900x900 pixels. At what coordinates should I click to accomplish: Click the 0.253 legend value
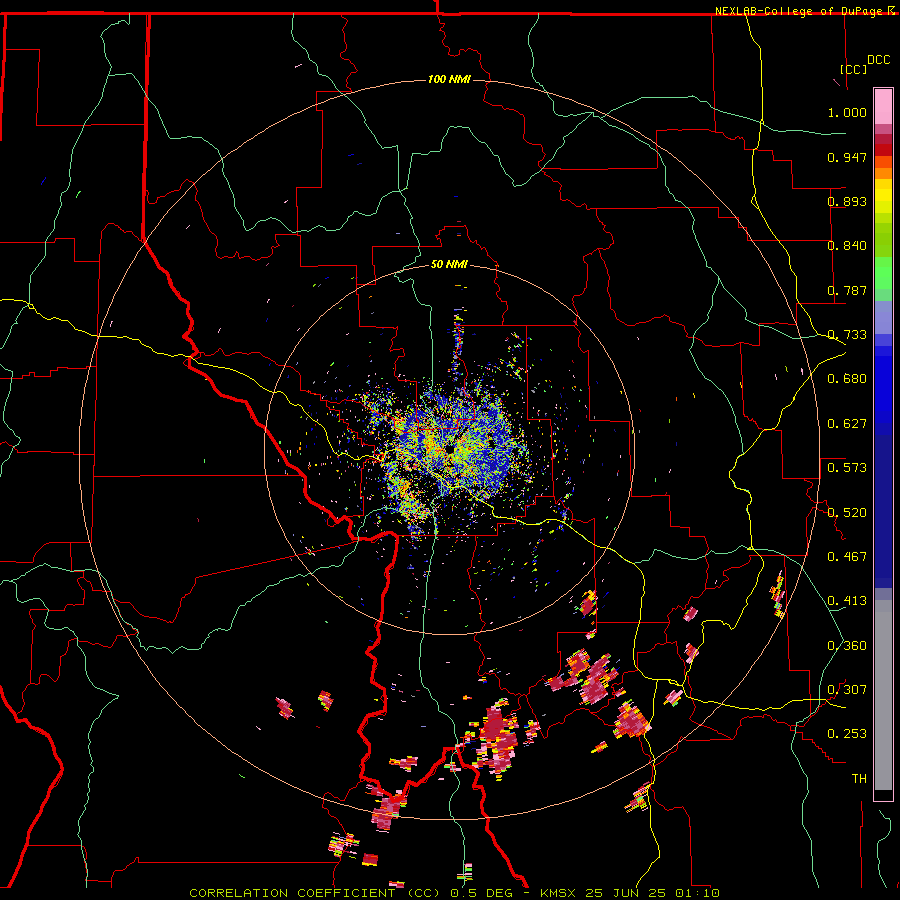[x=847, y=734]
